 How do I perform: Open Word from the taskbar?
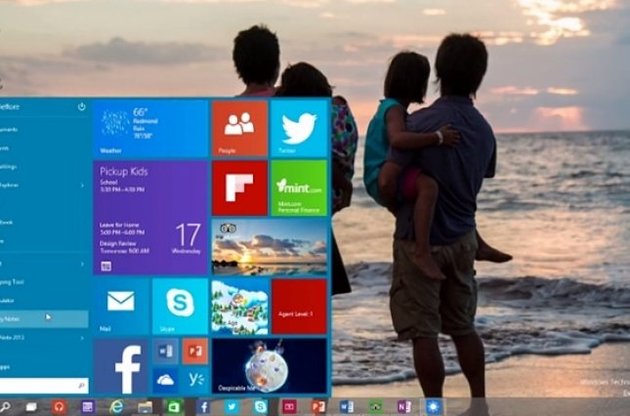pyautogui.click(x=346, y=407)
